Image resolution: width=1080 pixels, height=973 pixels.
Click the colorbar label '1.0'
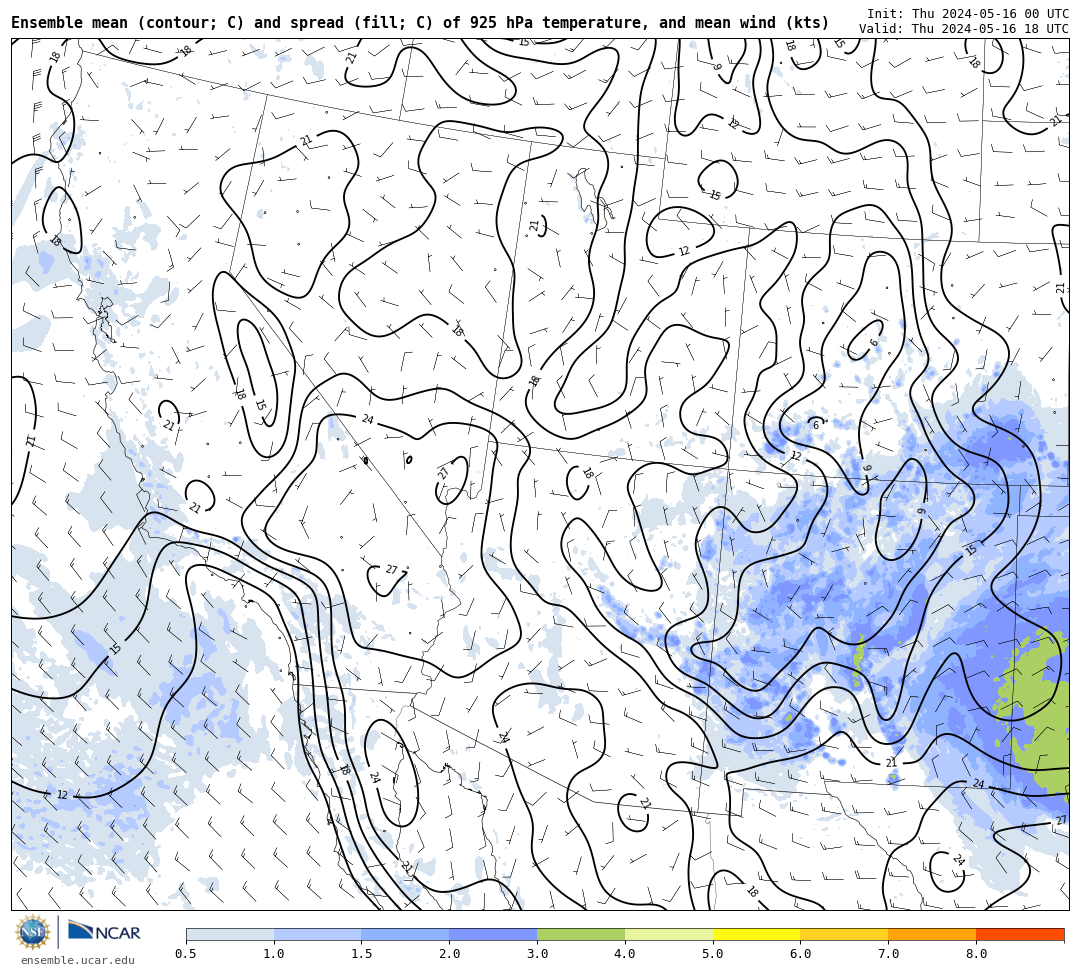coord(274,954)
